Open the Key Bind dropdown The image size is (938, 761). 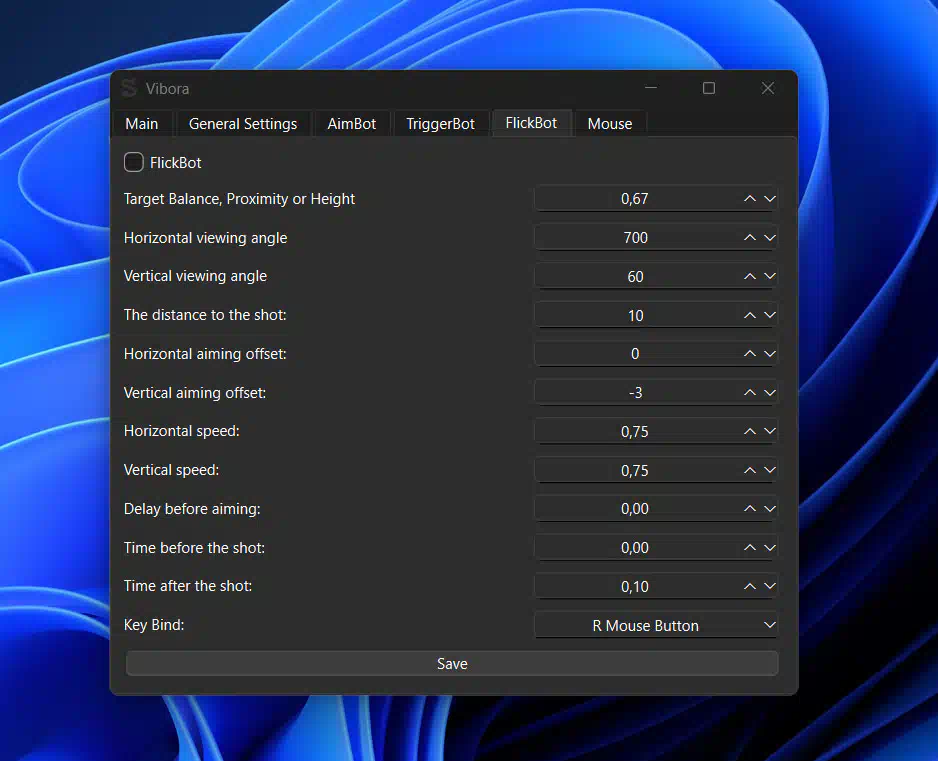(655, 626)
